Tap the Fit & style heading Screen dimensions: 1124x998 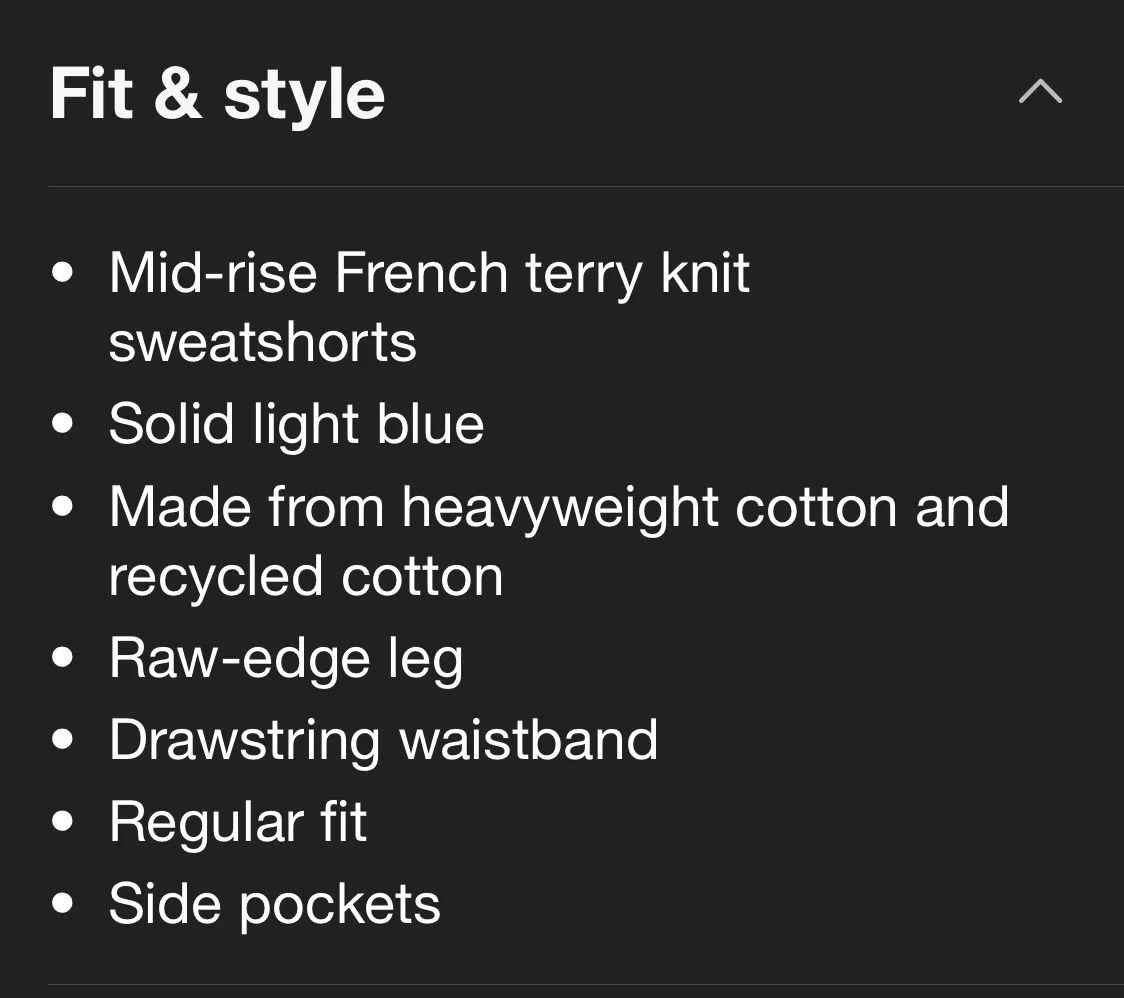(217, 93)
